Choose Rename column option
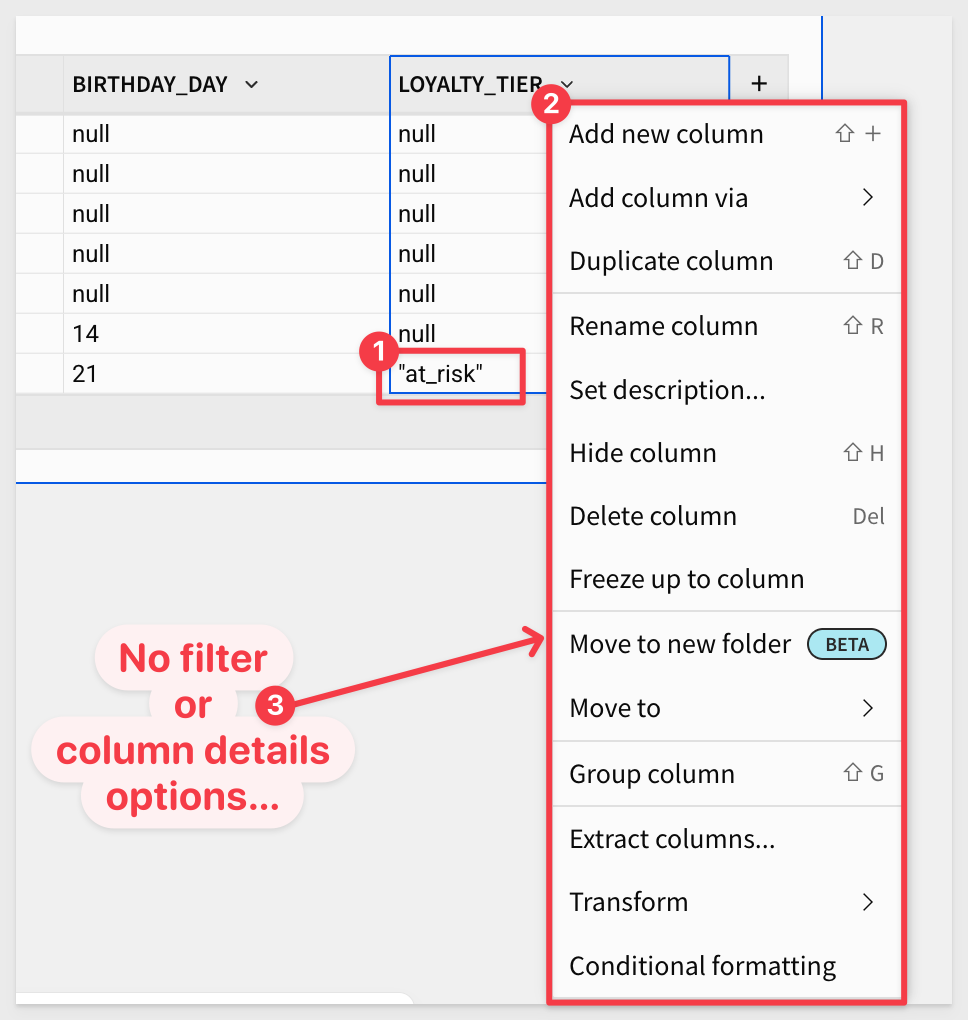The width and height of the screenshot is (968, 1020). coord(726,326)
